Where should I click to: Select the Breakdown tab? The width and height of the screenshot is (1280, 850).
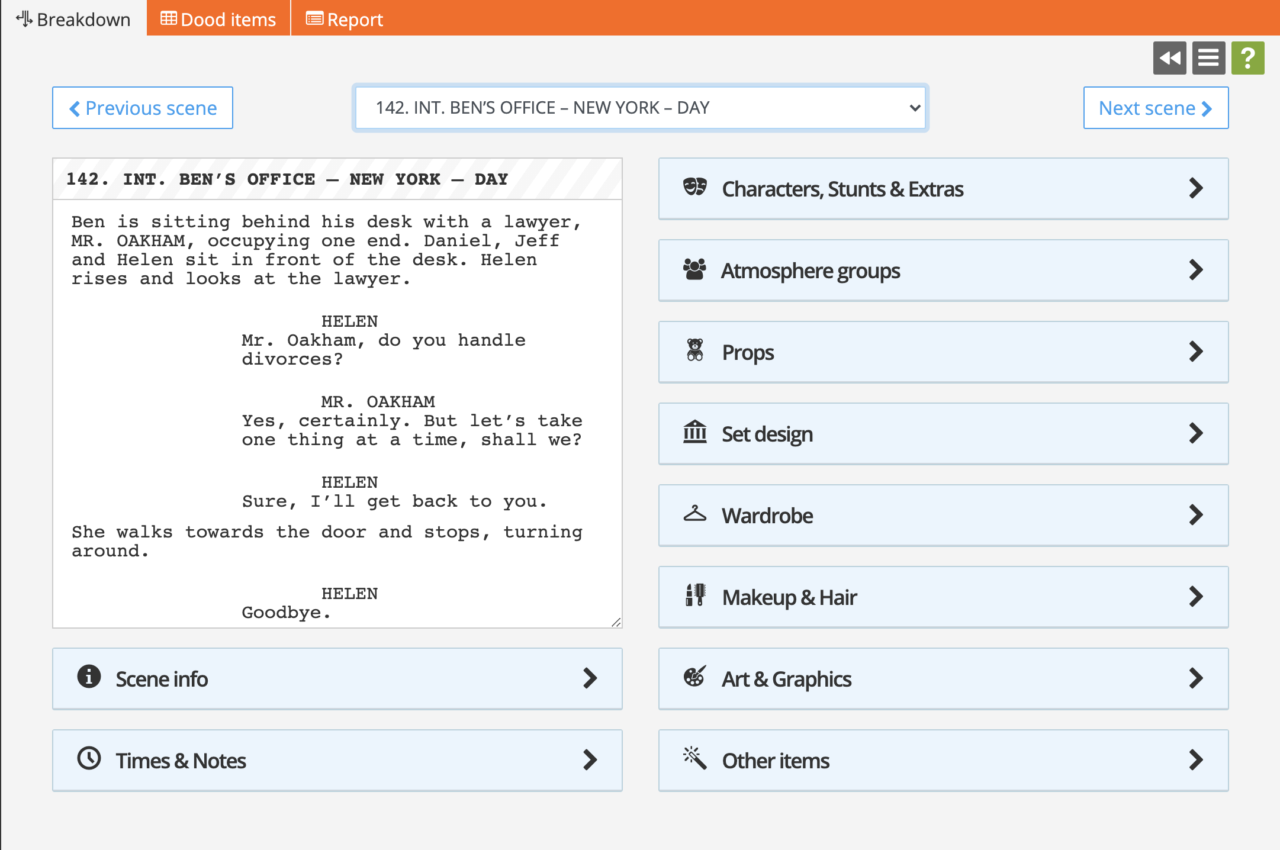click(x=73, y=19)
